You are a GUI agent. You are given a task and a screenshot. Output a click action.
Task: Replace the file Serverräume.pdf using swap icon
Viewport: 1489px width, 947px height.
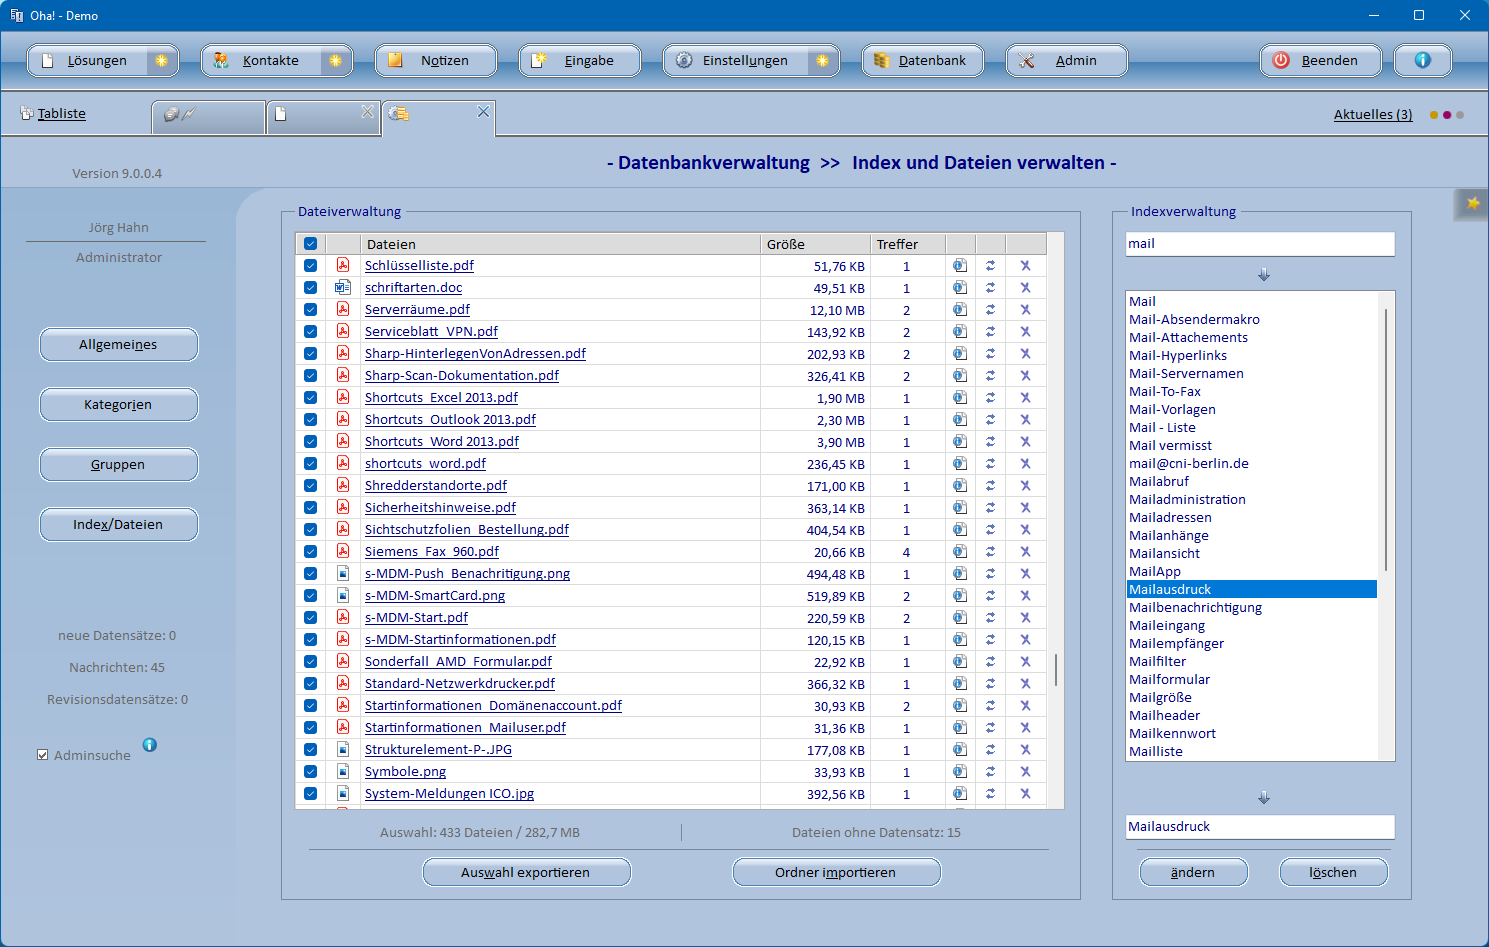tap(990, 310)
